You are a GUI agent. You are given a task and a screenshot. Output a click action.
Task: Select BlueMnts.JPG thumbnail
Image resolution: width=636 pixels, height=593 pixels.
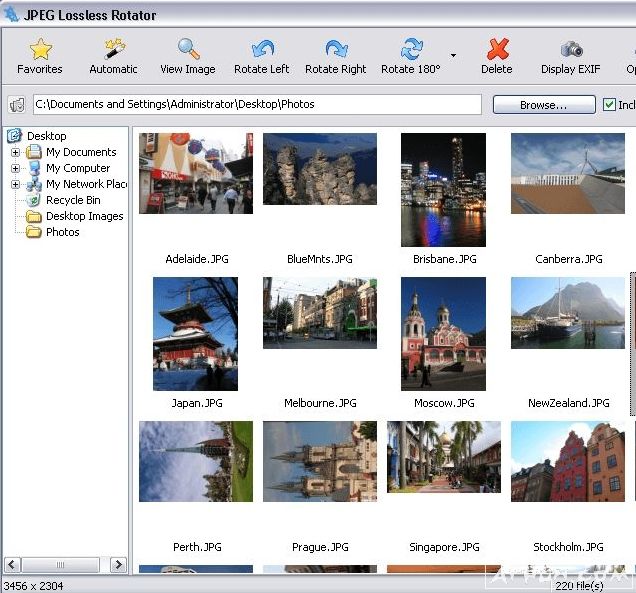pyautogui.click(x=320, y=169)
